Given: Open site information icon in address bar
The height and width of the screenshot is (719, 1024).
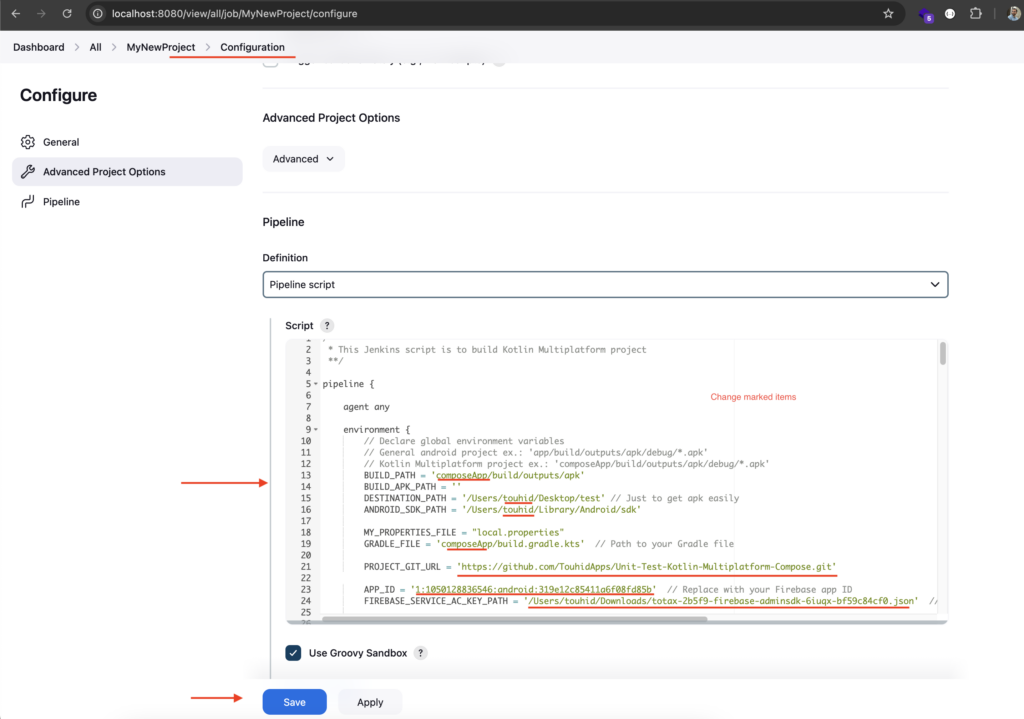Looking at the screenshot, I should [x=97, y=13].
